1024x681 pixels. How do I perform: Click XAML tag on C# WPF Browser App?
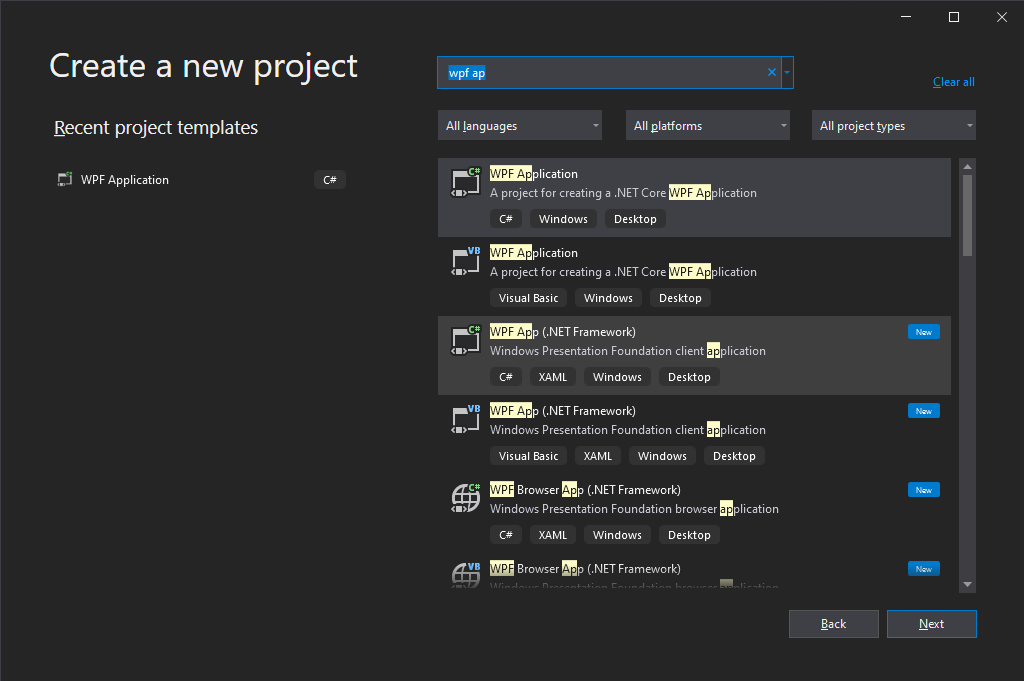tap(552, 535)
